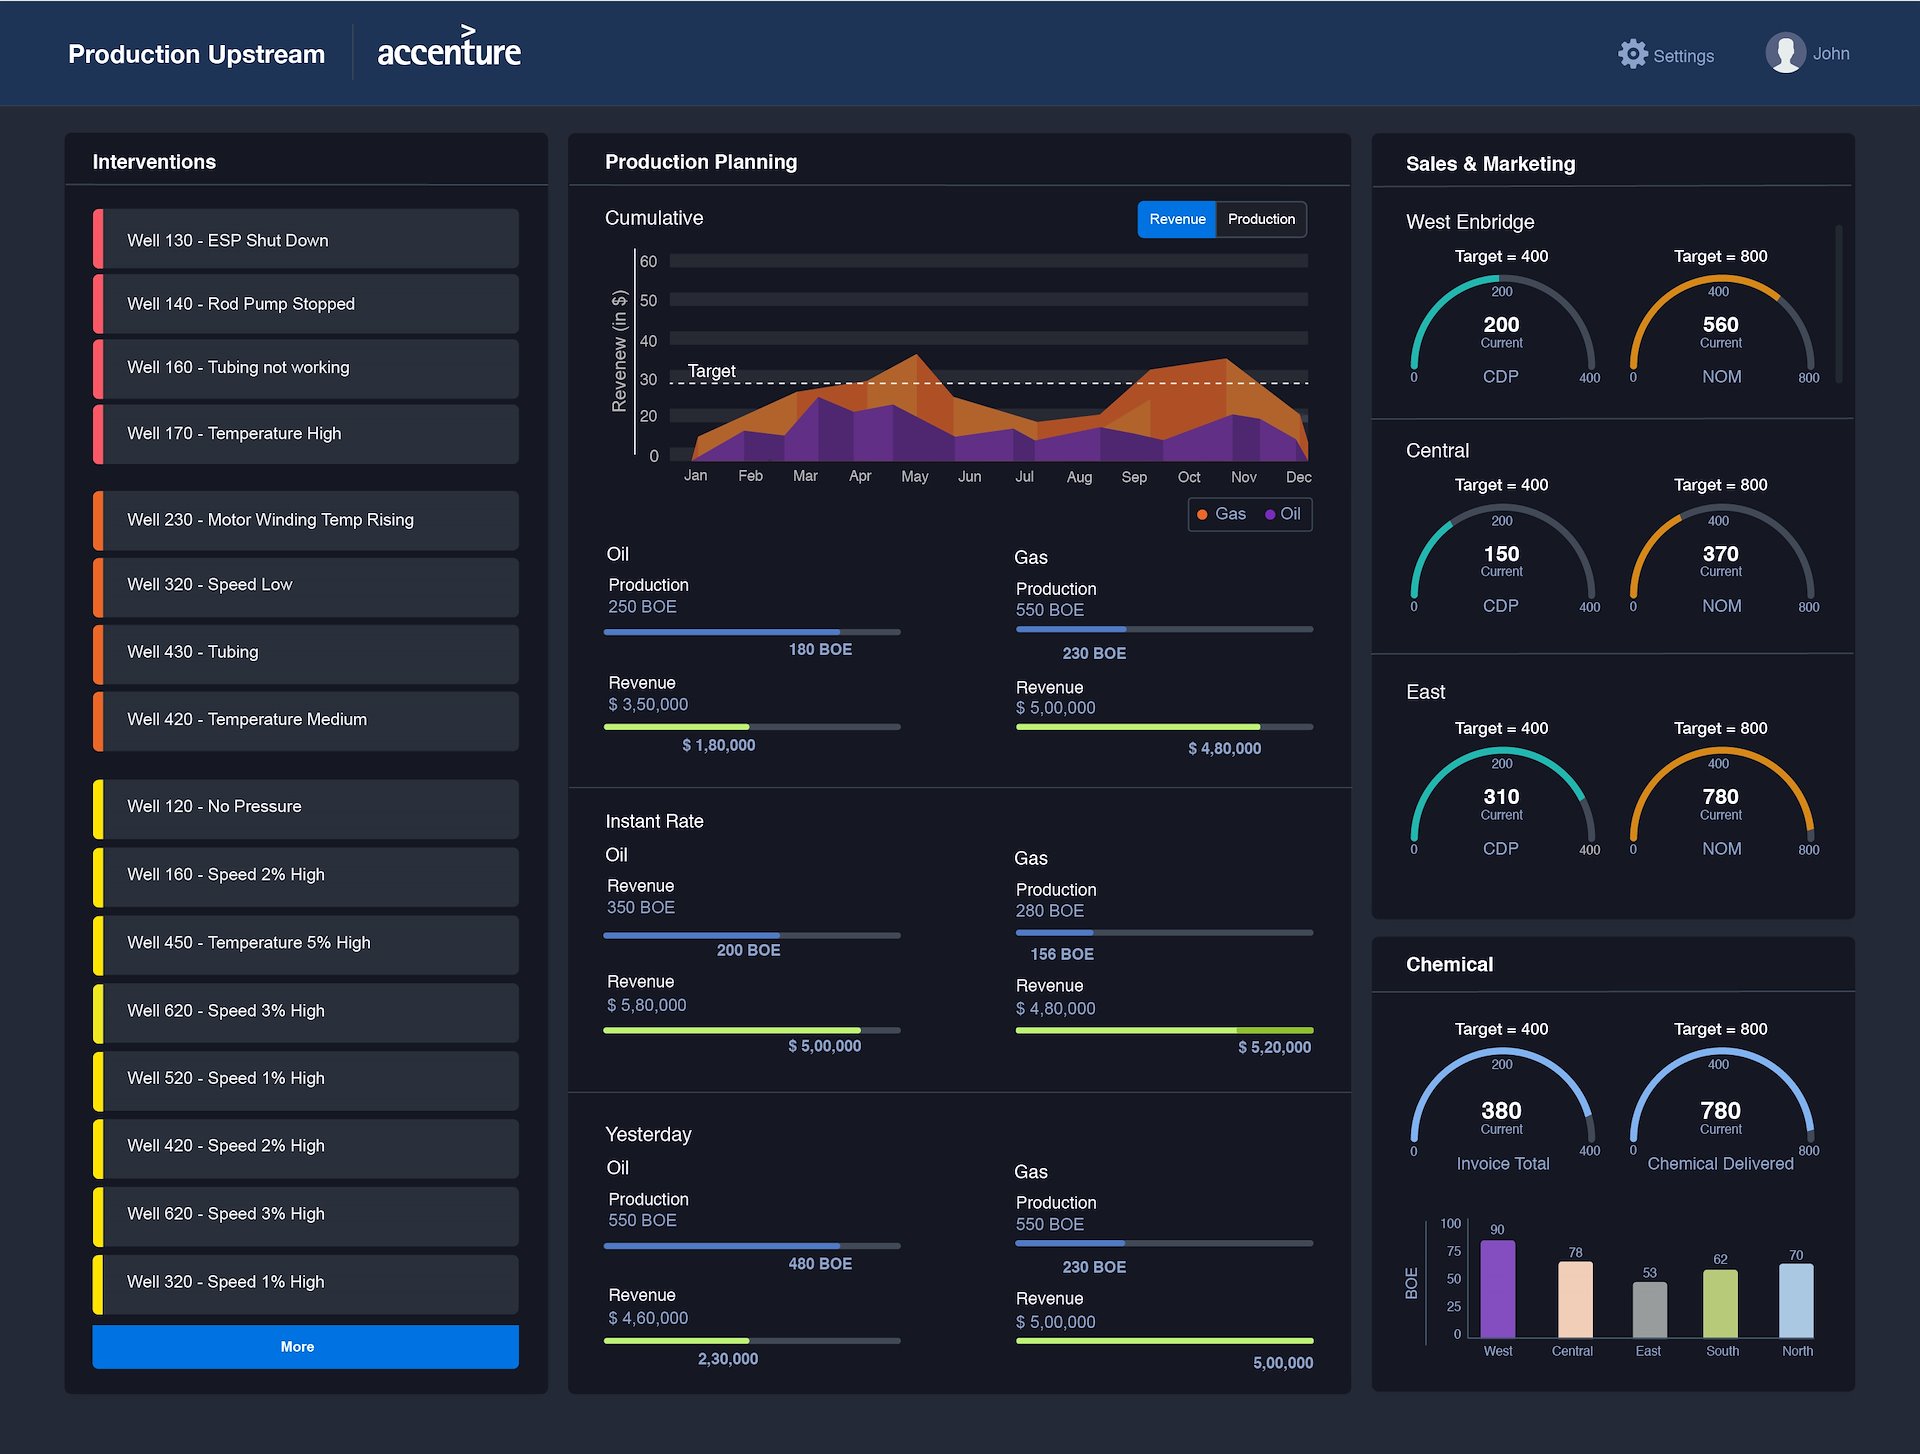Click Instant Rate Gas revenue progress bar
Screen dimensions: 1920x1454
click(1164, 1030)
